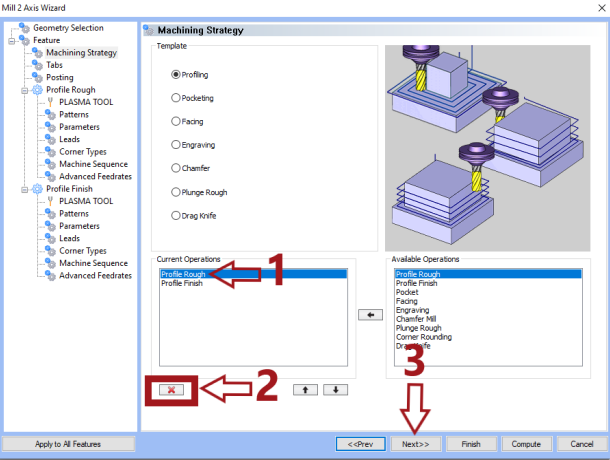The image size is (610, 460).
Task: Select the Profiling template radio button
Action: coord(176,74)
